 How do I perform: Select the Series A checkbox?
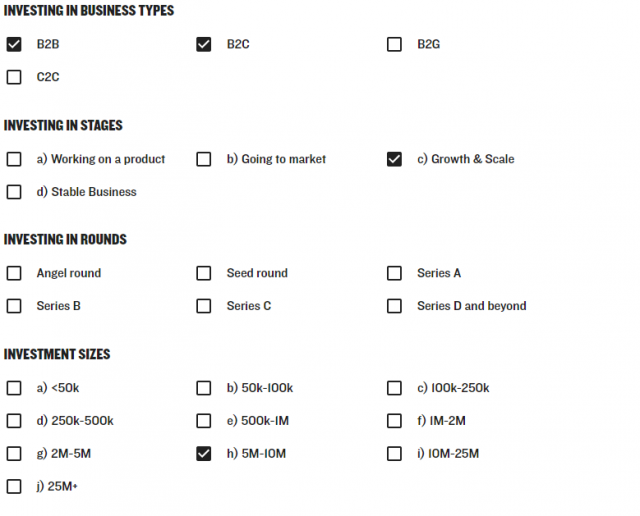coord(395,273)
